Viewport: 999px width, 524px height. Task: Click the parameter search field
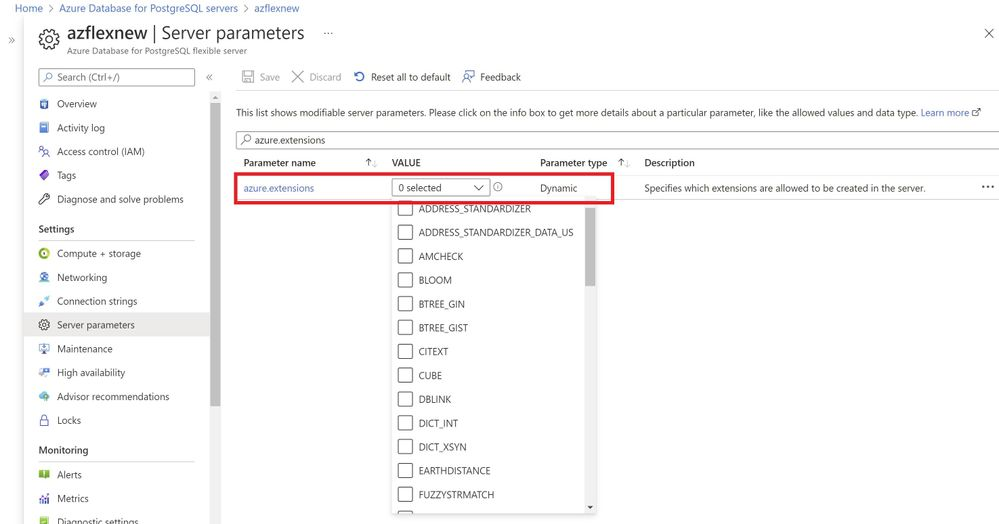[615, 140]
